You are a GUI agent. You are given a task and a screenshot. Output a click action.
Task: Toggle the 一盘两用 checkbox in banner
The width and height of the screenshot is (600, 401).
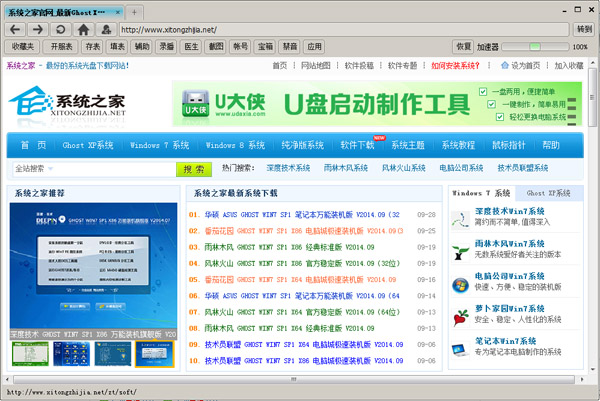pos(484,90)
